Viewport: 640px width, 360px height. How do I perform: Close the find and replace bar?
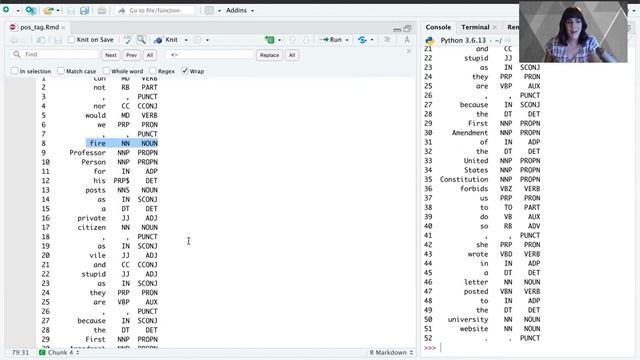(409, 51)
